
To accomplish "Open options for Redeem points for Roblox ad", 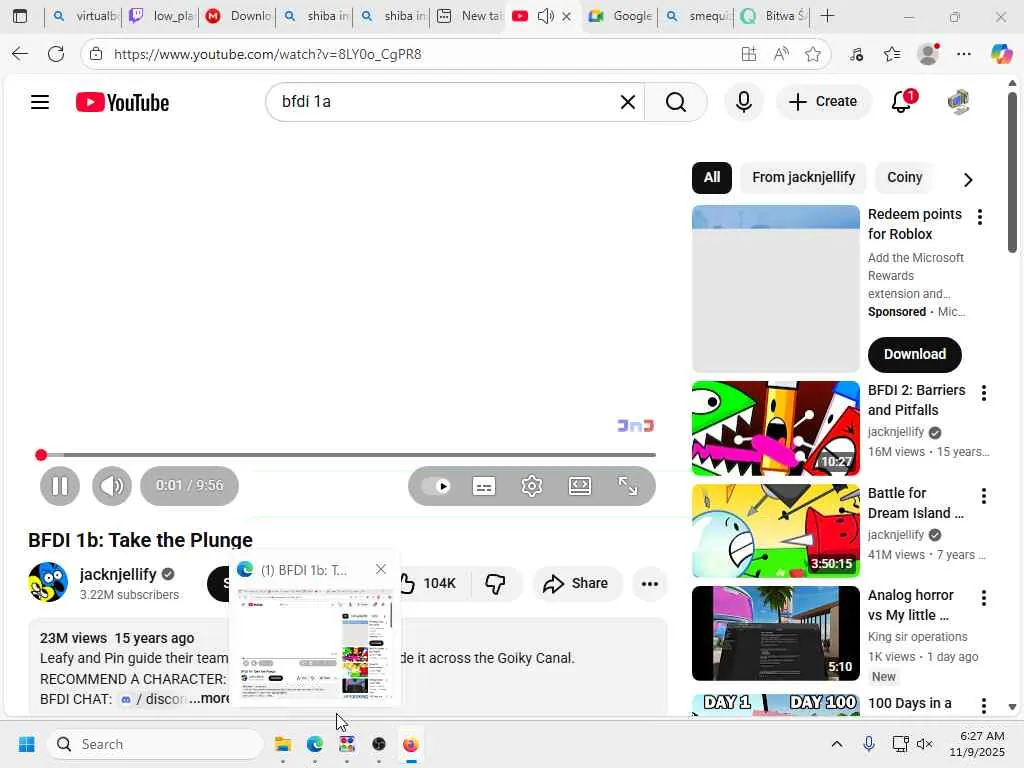I will 980,217.
